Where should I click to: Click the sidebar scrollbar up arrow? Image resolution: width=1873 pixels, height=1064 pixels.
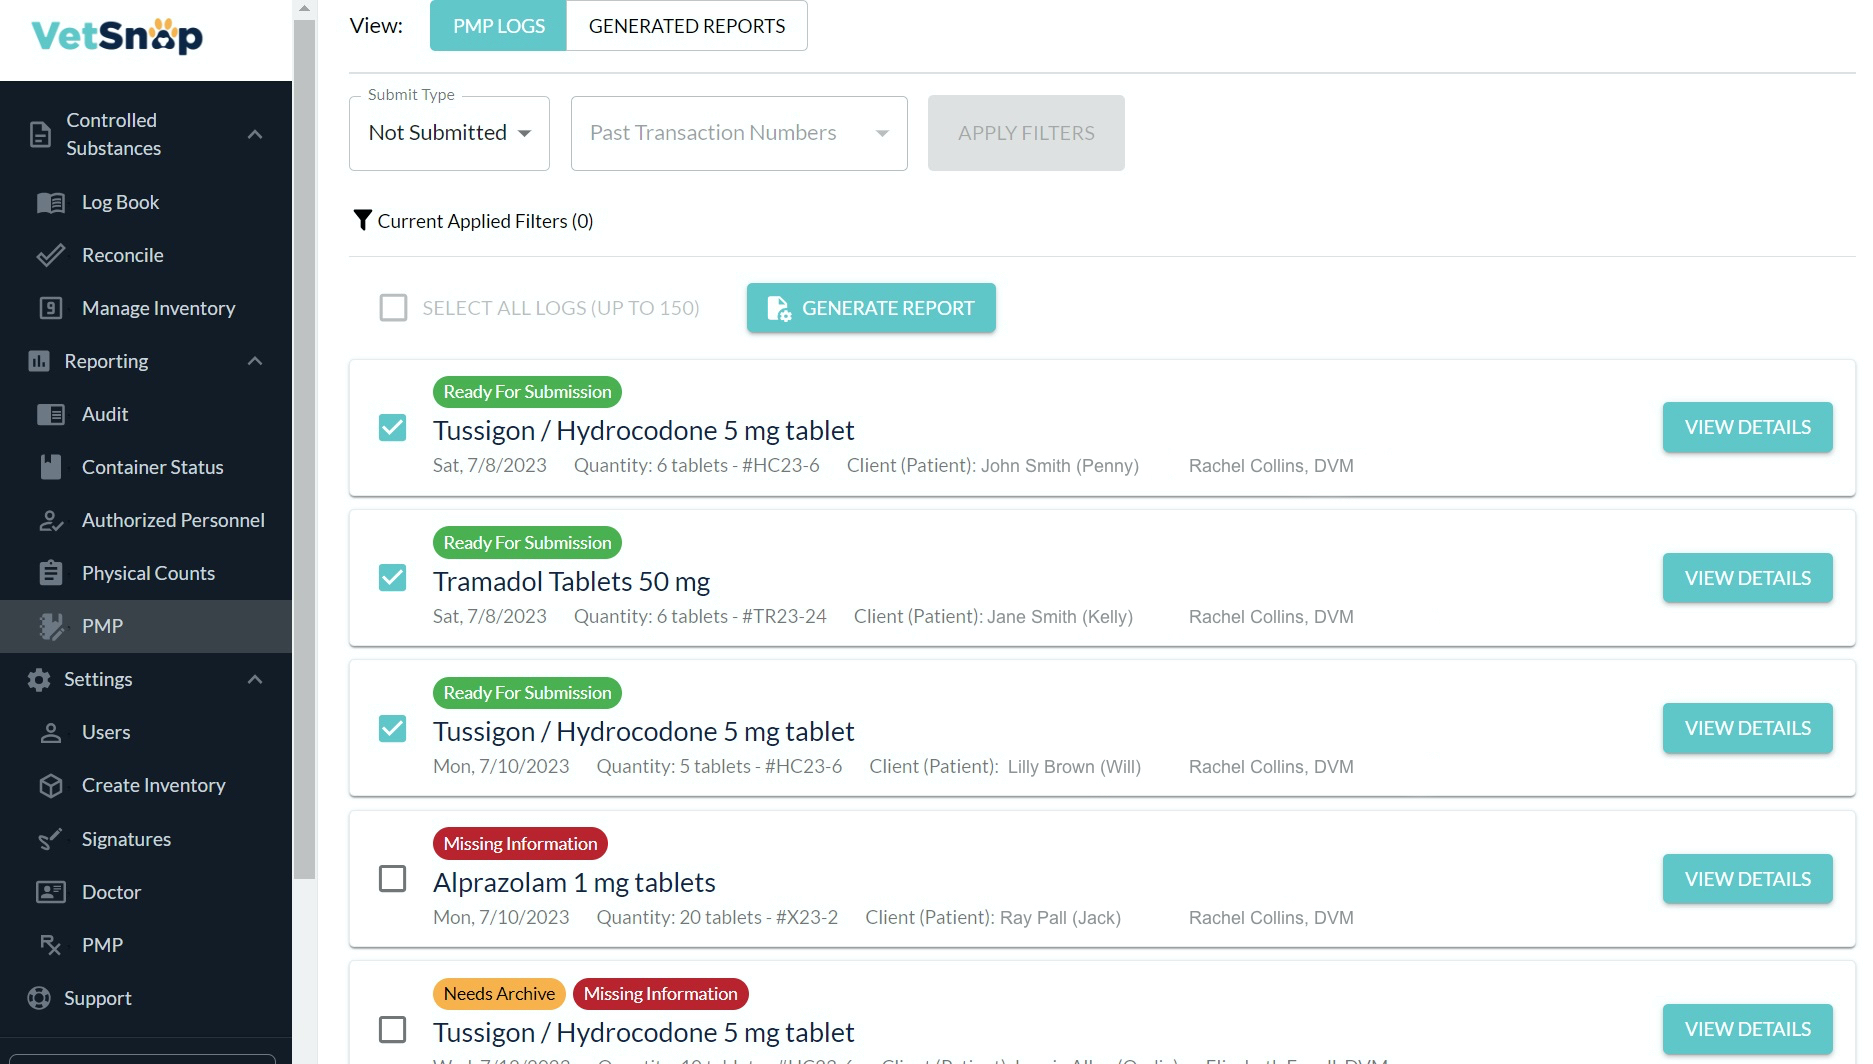pos(305,9)
